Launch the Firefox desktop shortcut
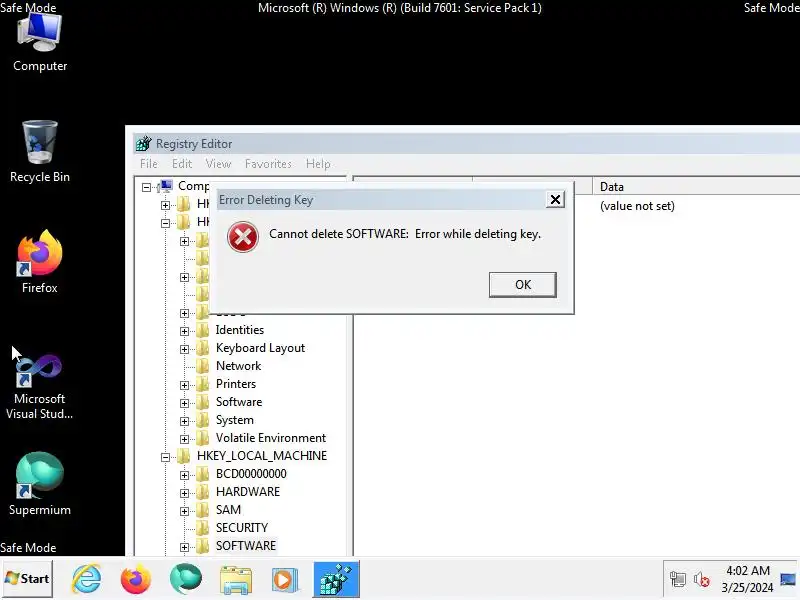 40,262
